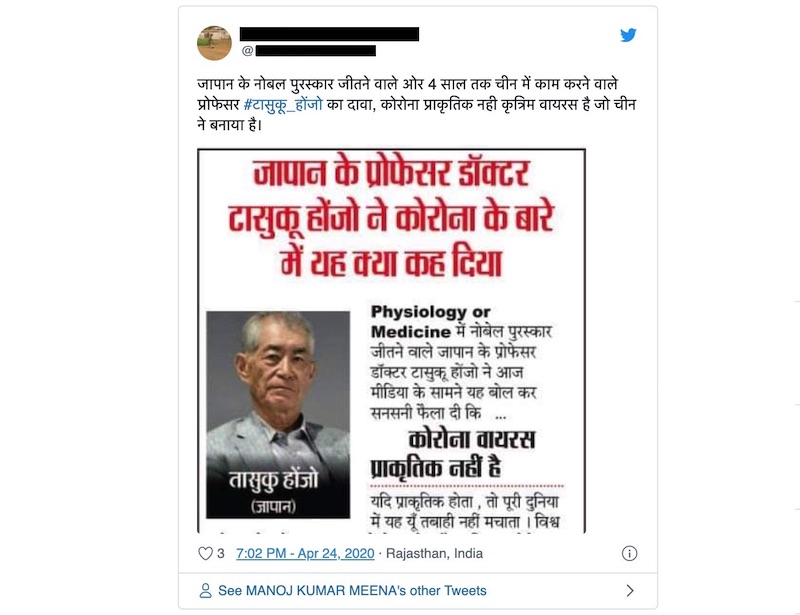Click the blacked-out display name bar
This screenshot has width=800, height=615.
click(329, 34)
